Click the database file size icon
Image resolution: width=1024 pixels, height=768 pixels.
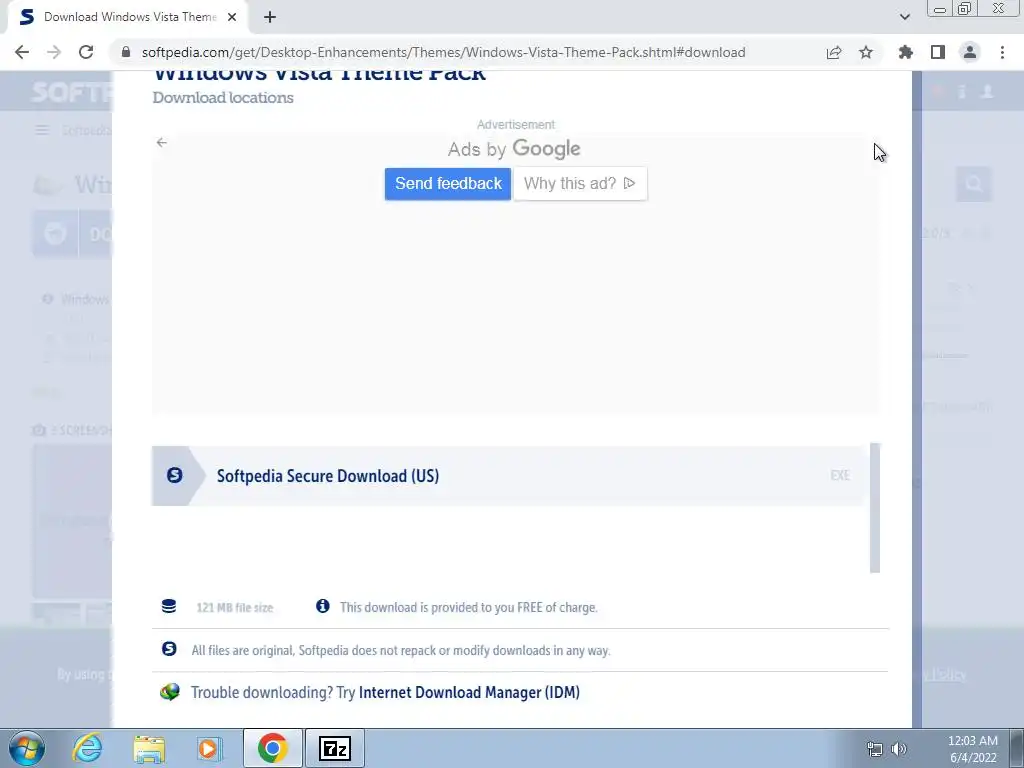click(168, 607)
